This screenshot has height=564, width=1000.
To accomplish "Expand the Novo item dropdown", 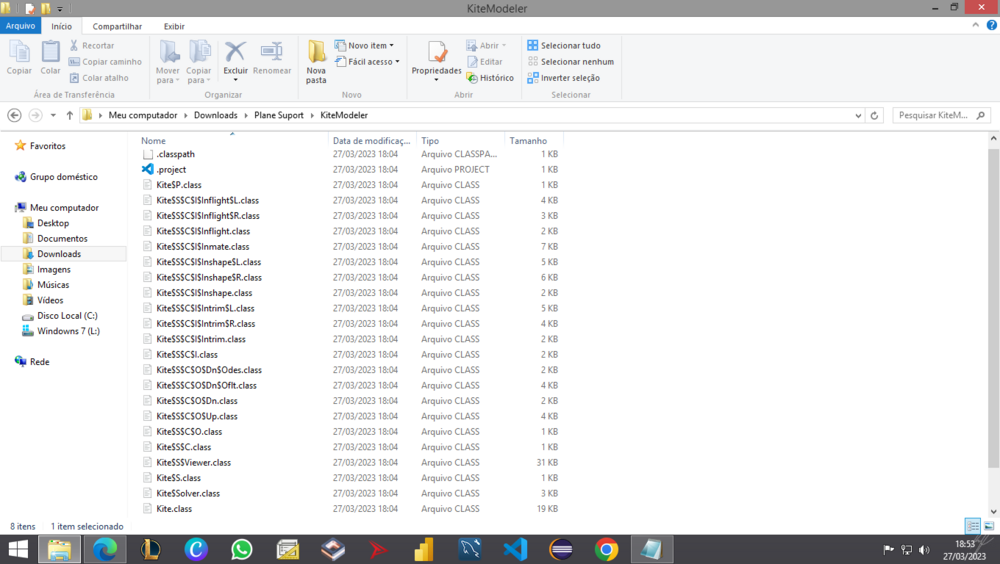I will [365, 46].
